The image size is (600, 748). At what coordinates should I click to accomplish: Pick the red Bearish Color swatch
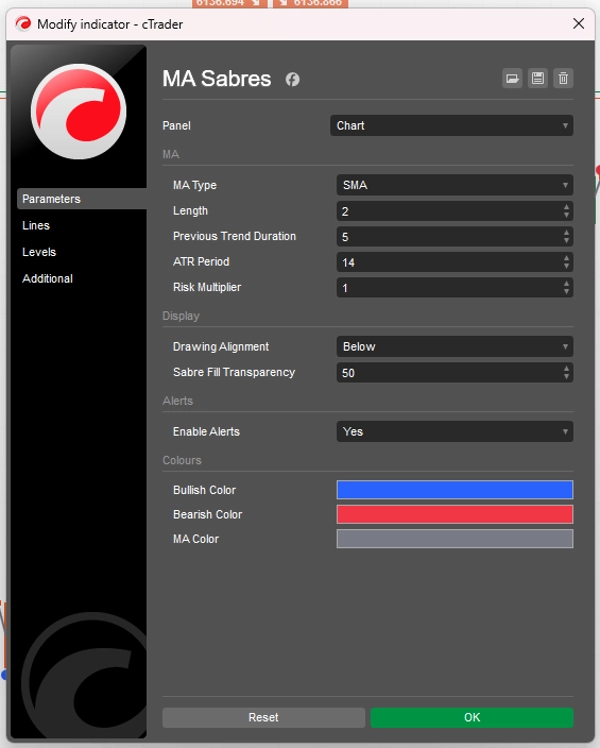(455, 514)
